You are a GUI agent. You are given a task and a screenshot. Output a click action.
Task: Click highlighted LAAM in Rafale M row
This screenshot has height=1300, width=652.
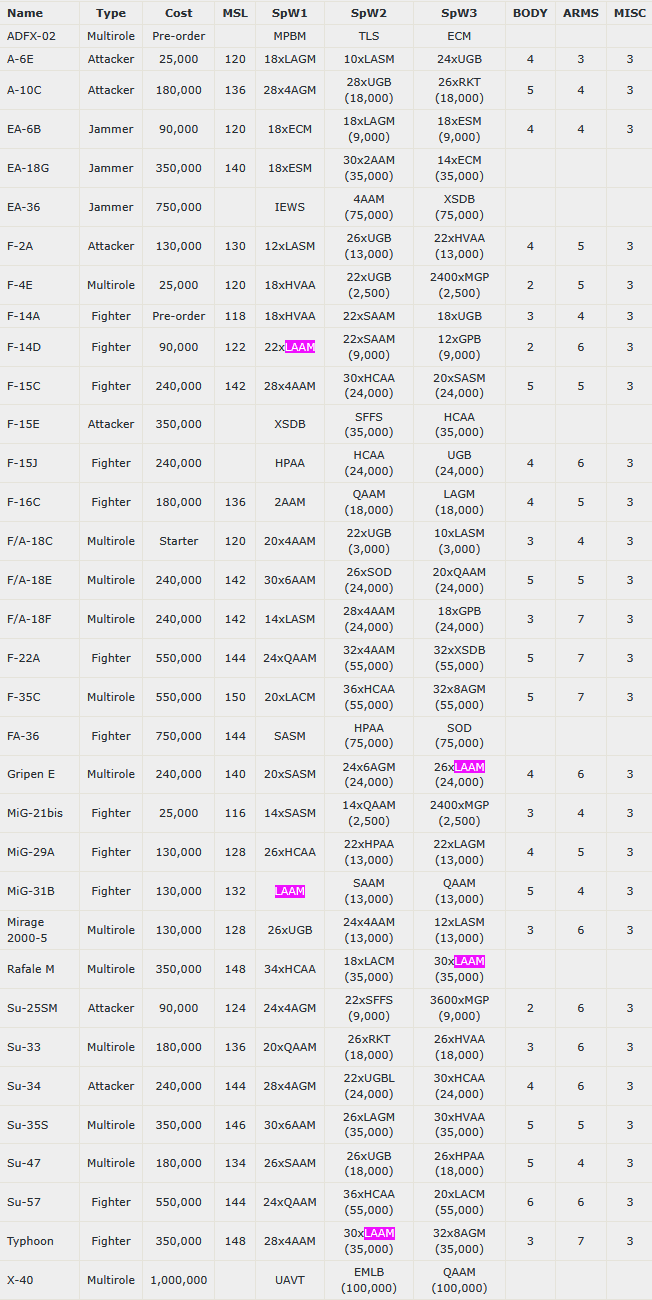point(469,962)
